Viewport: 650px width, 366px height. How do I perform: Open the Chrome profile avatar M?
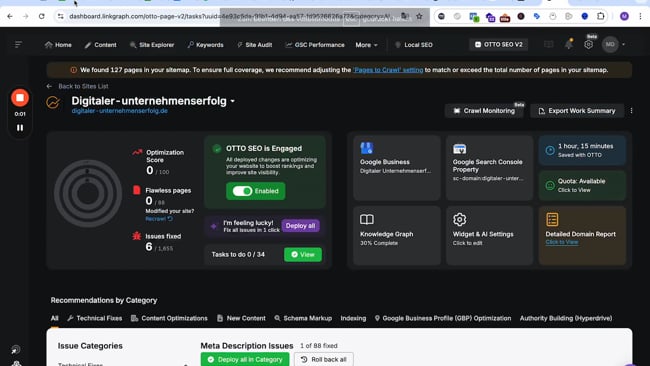tap(624, 16)
